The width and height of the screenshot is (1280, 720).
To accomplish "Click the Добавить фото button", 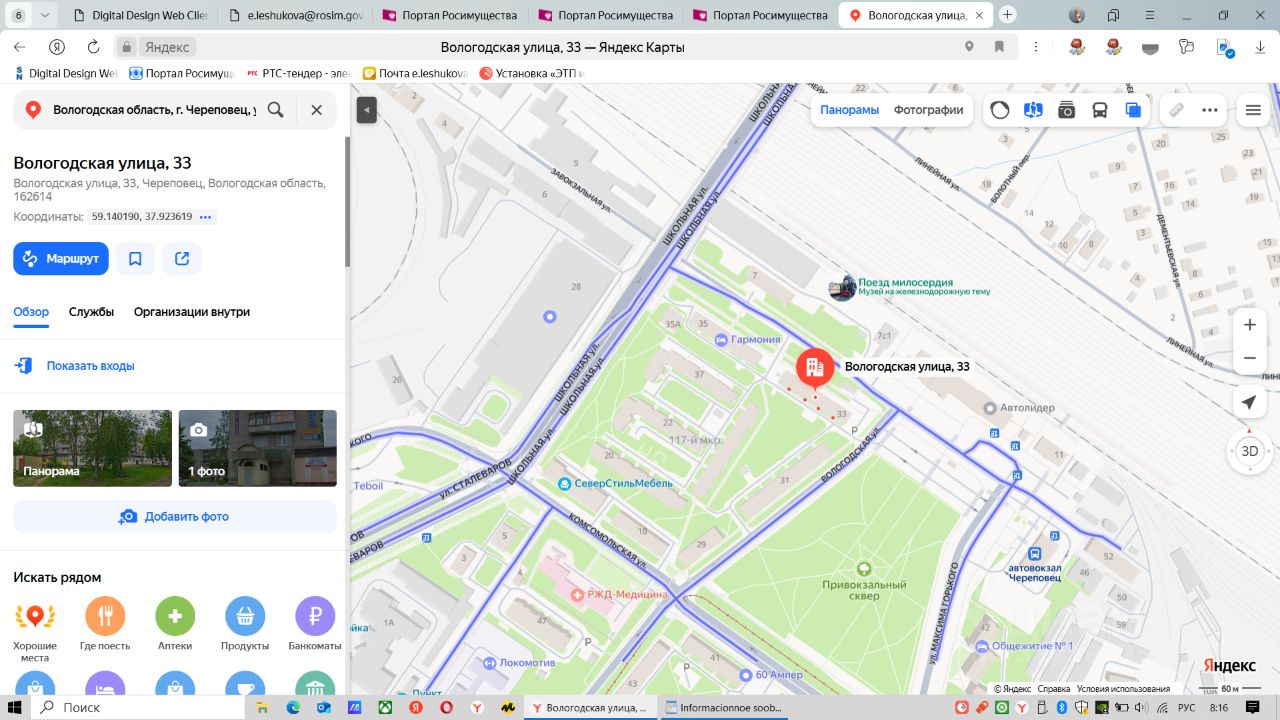I will click(x=175, y=517).
